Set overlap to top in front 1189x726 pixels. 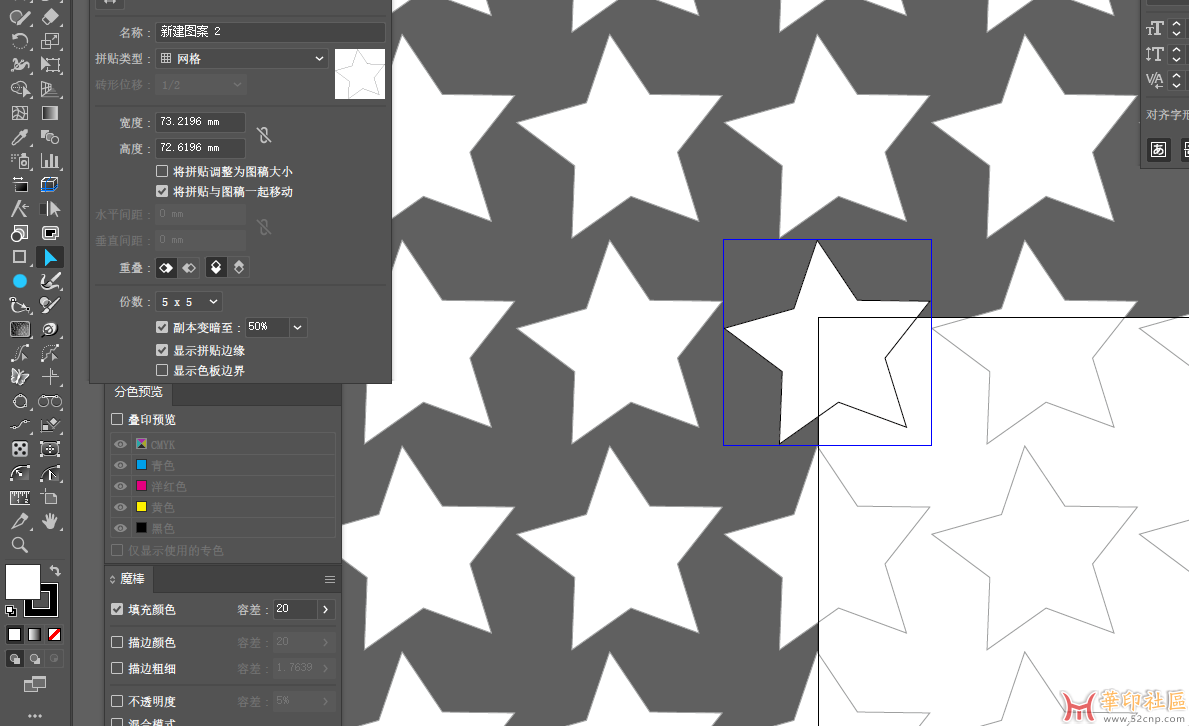(216, 268)
